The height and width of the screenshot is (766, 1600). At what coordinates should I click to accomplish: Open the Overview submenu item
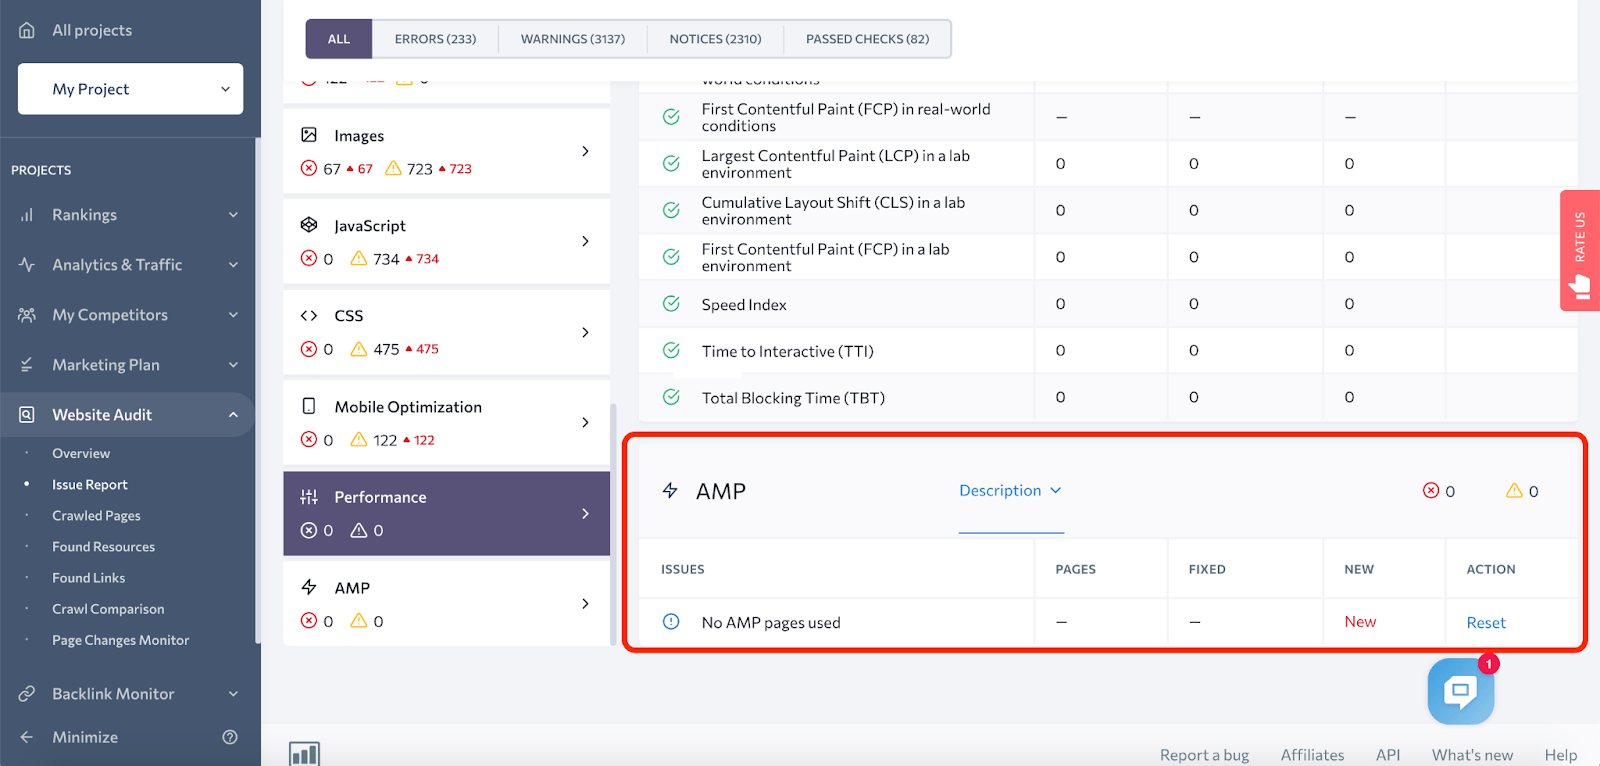click(x=81, y=453)
